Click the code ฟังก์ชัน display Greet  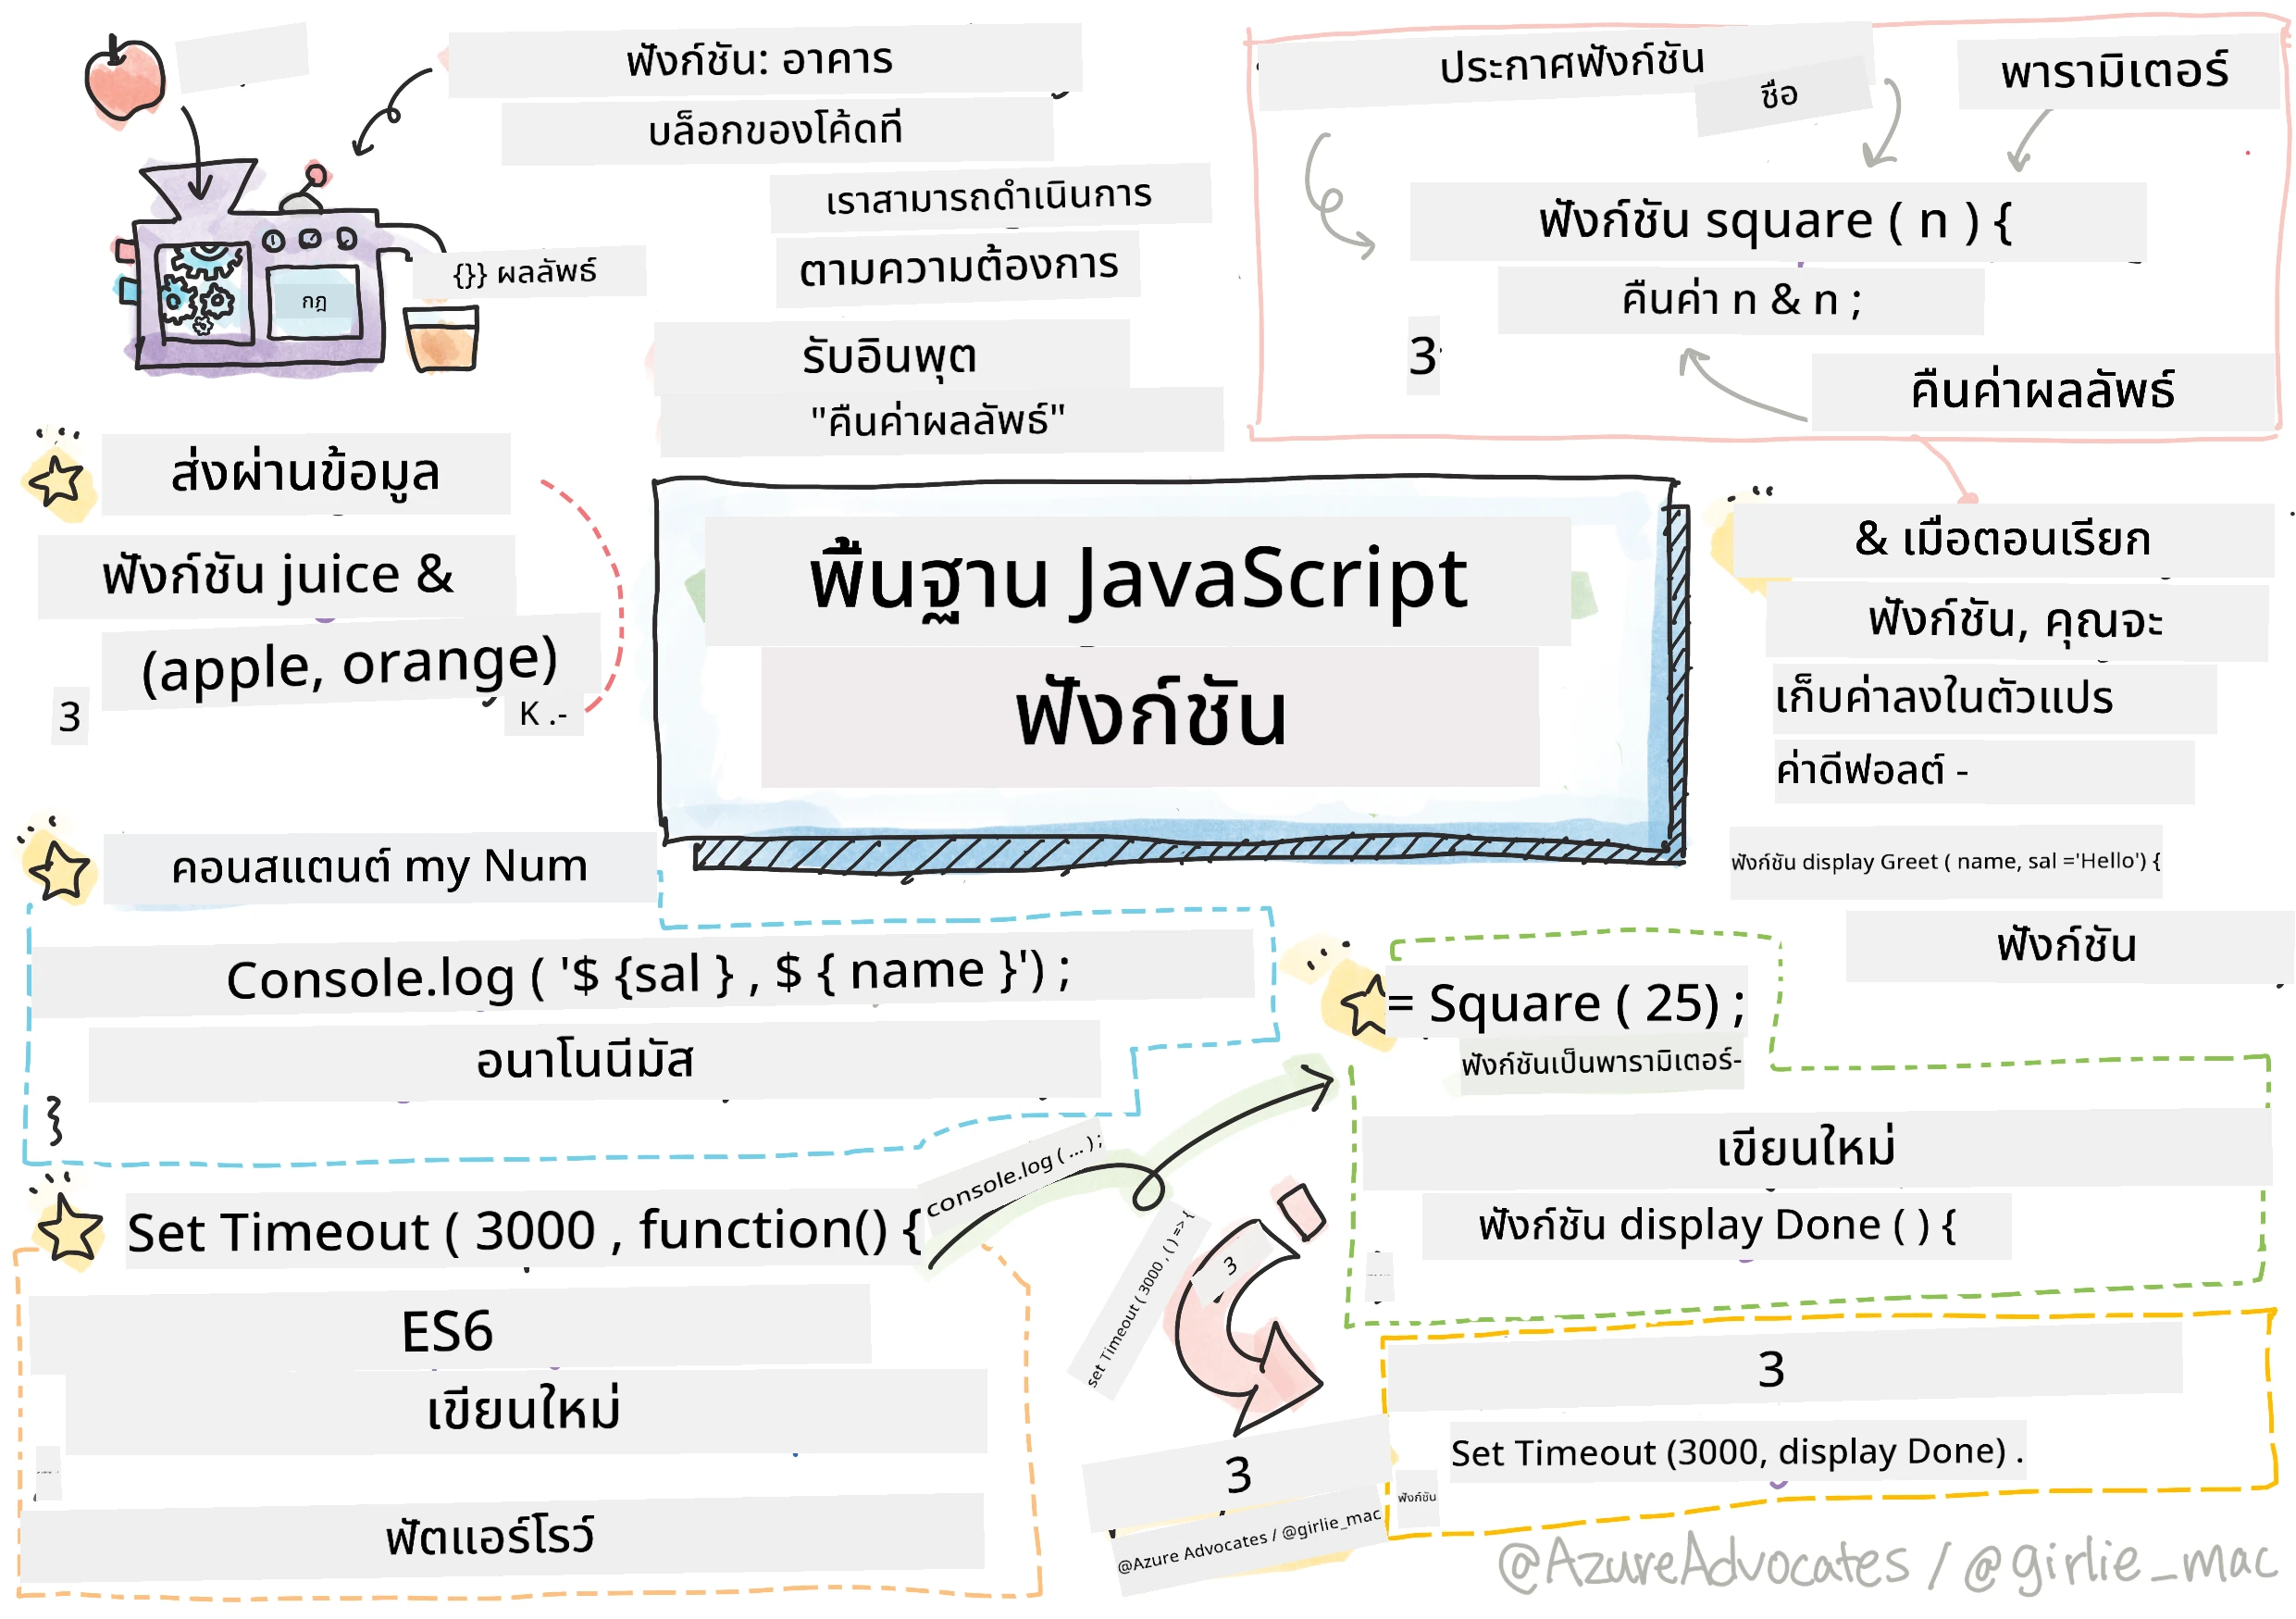(x=1946, y=862)
